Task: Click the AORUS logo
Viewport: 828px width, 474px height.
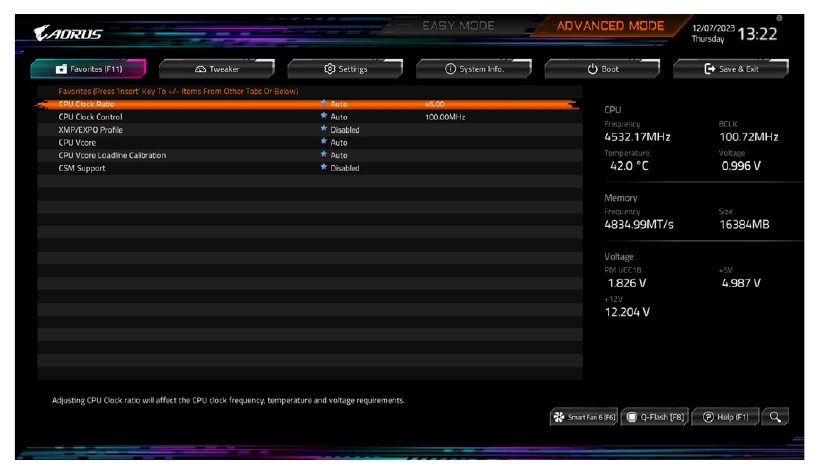Action: click(68, 33)
